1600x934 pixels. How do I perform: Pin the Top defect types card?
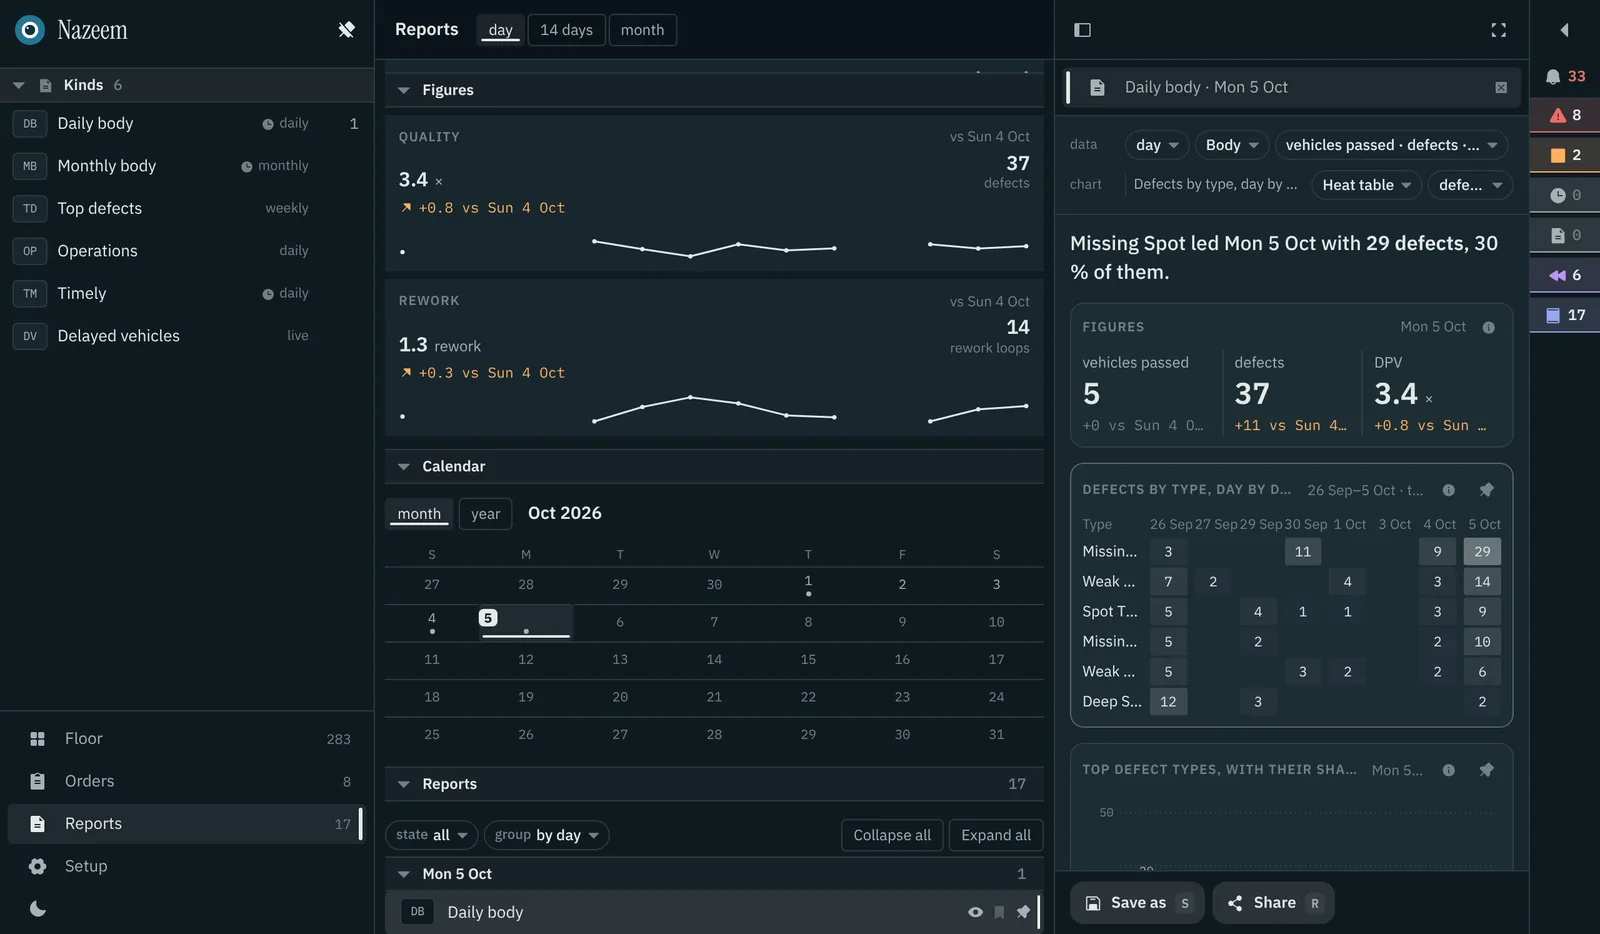[x=1487, y=770]
